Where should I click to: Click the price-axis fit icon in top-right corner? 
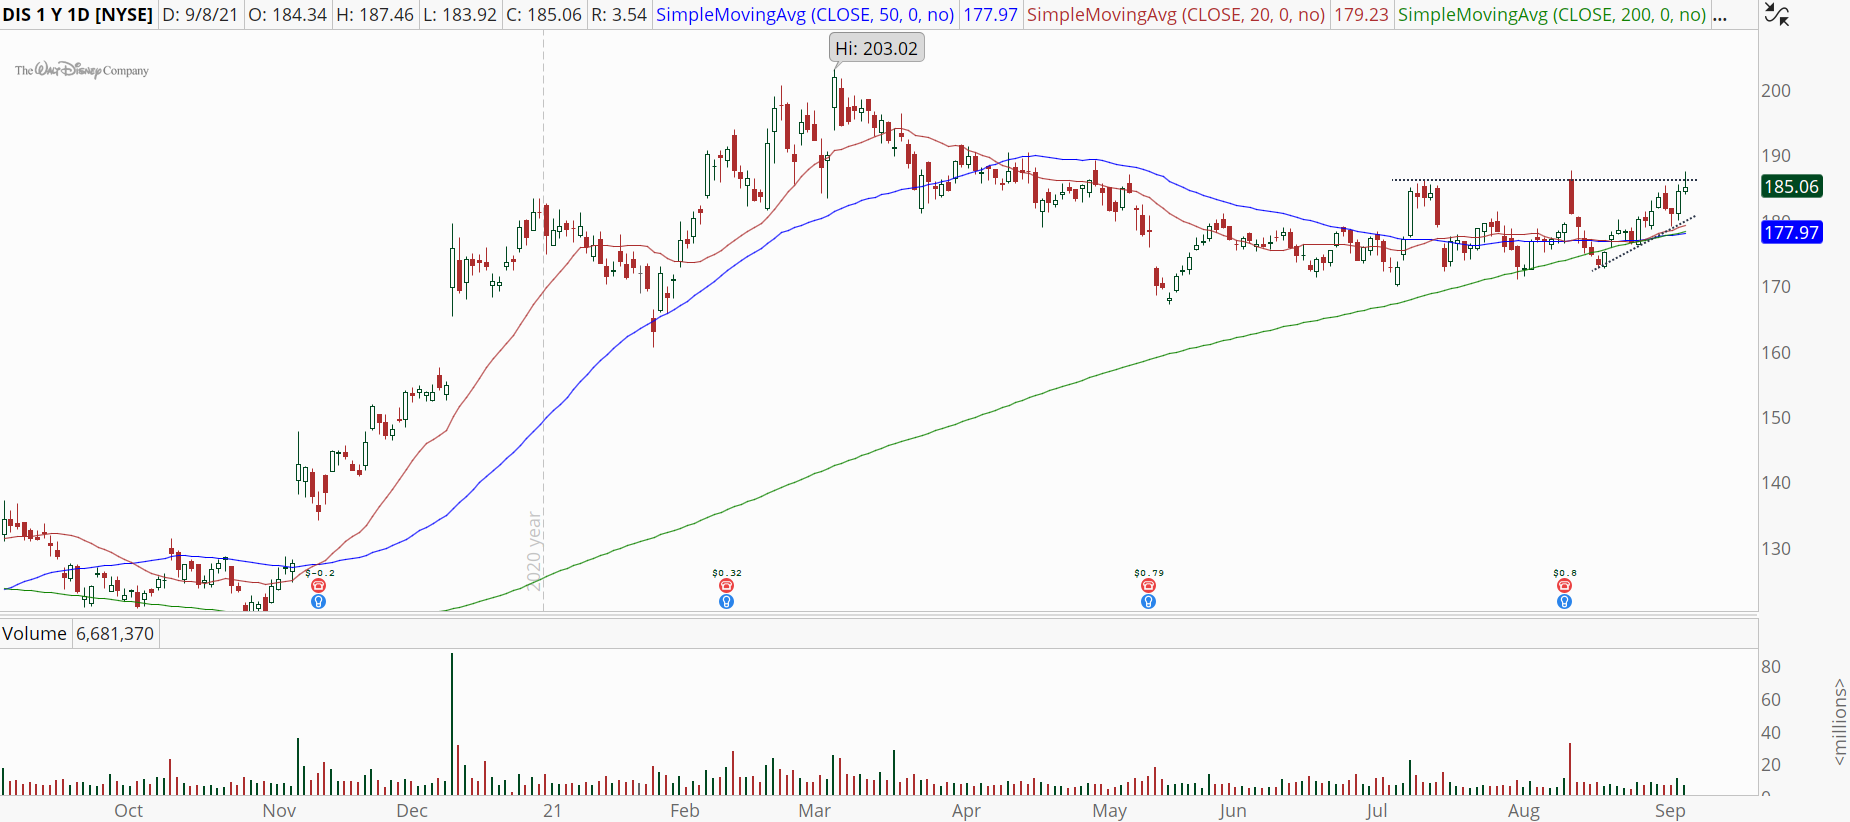[1776, 14]
